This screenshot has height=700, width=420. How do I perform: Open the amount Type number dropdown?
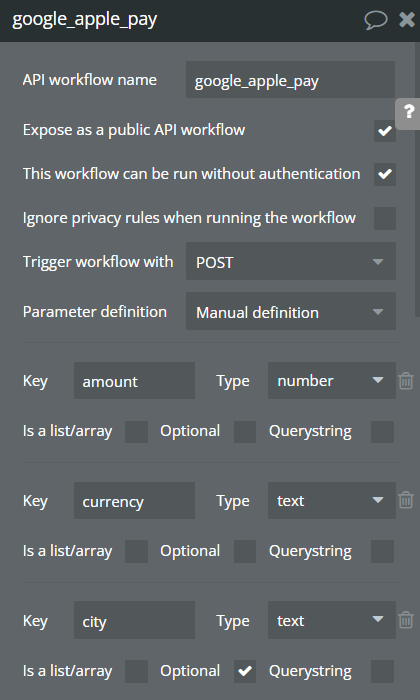(x=332, y=381)
